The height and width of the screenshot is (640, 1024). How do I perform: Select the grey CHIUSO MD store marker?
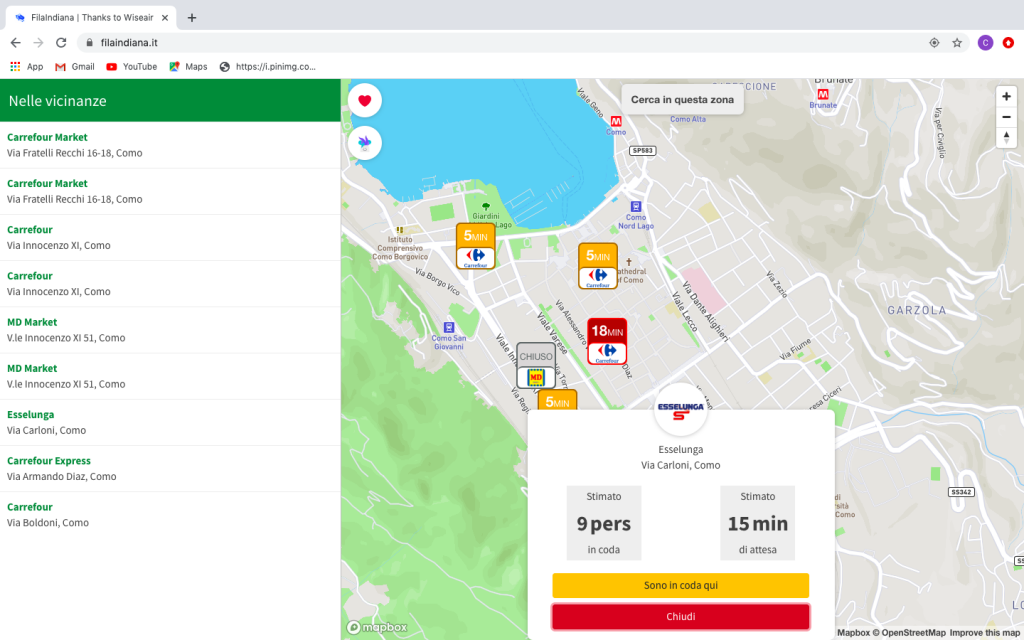point(536,366)
